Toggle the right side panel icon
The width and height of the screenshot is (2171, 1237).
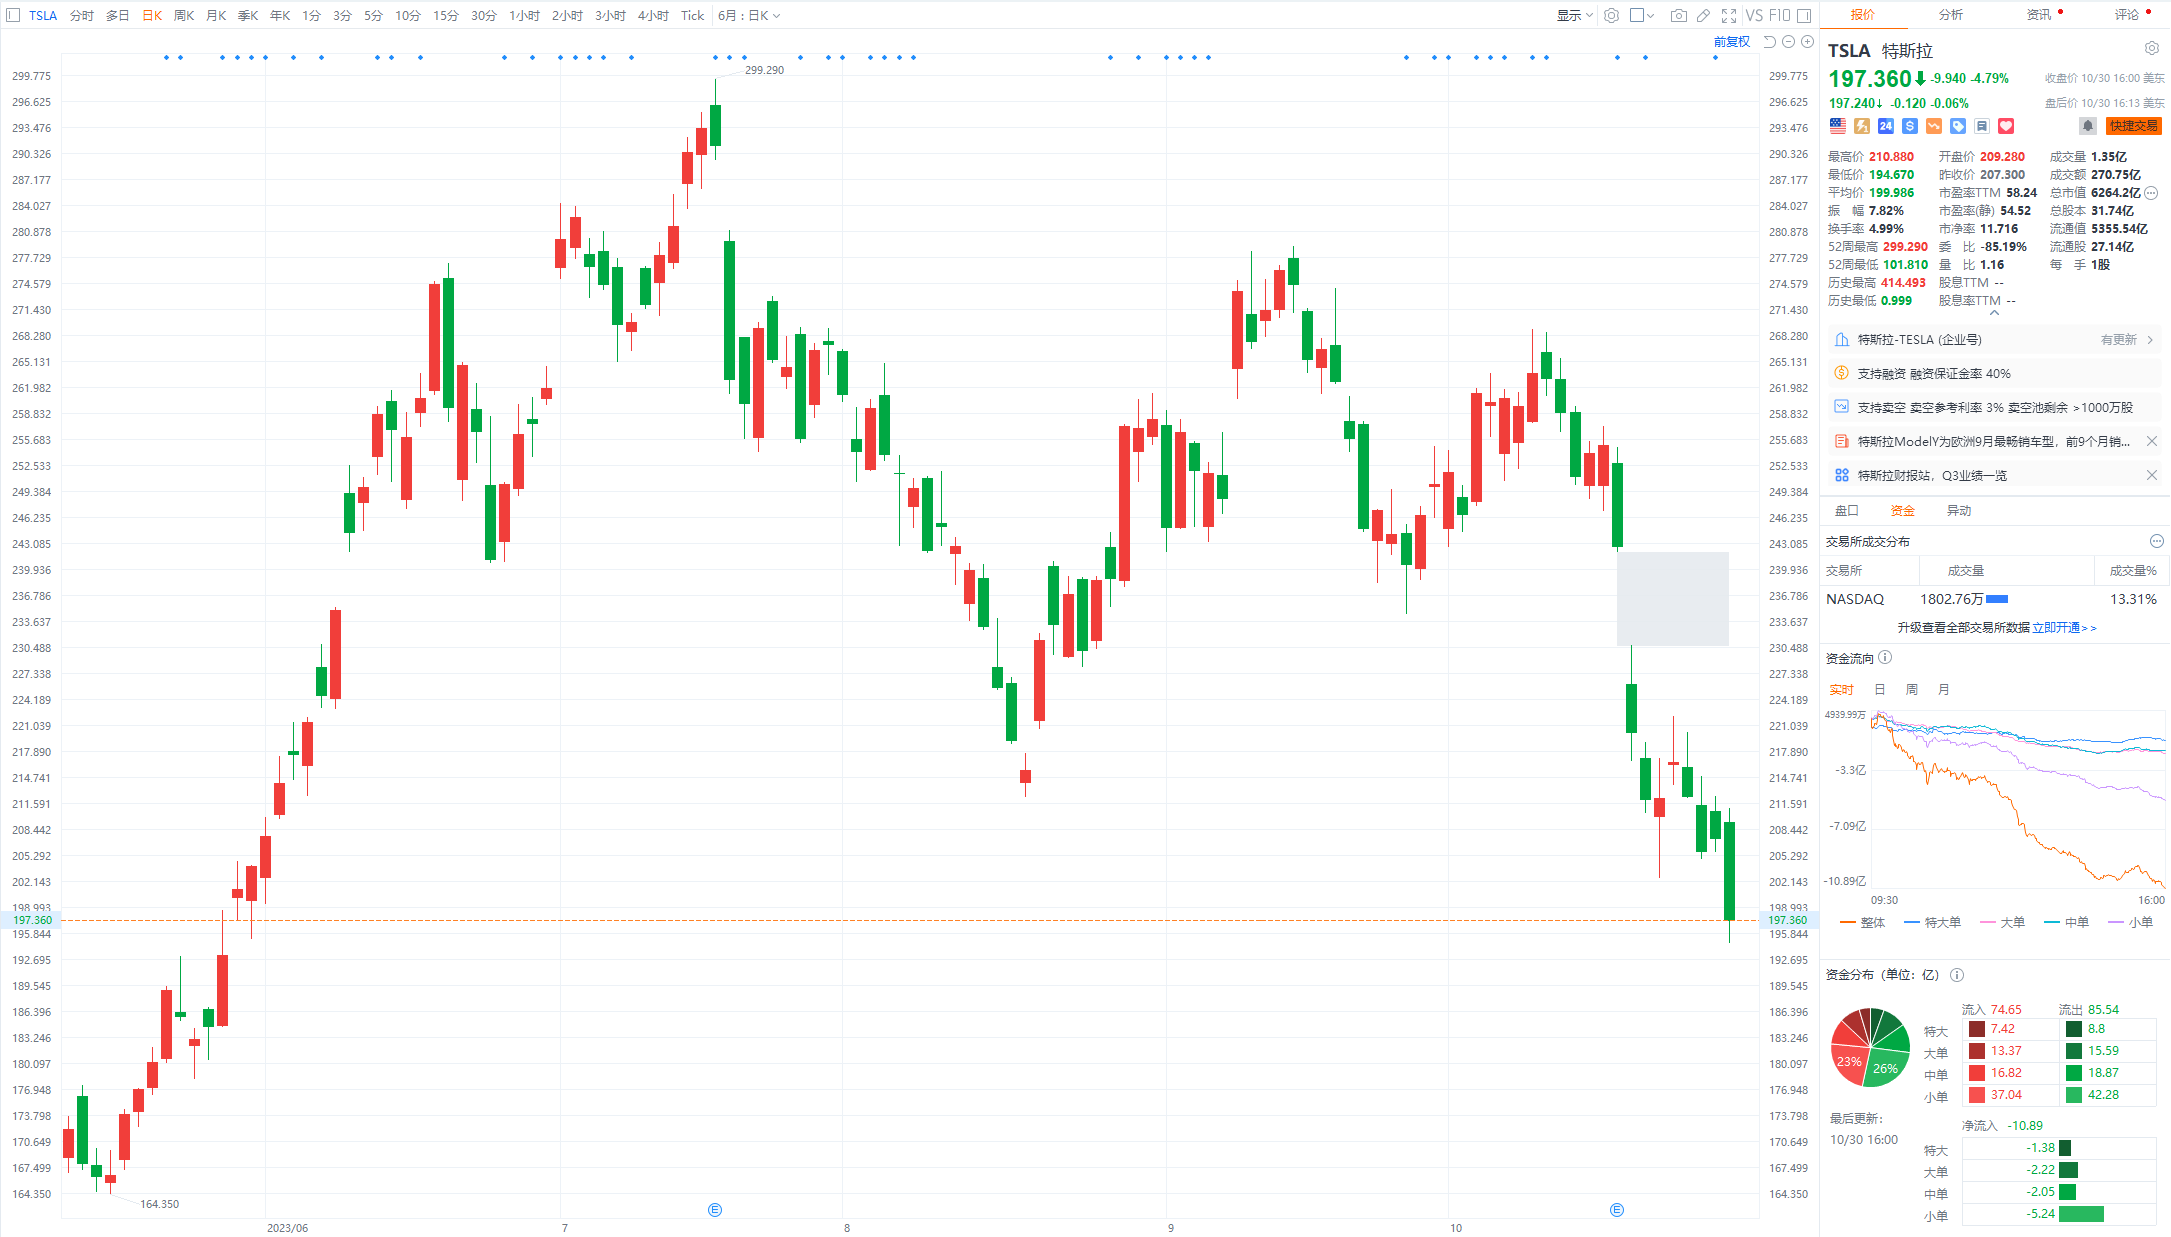[x=1804, y=15]
